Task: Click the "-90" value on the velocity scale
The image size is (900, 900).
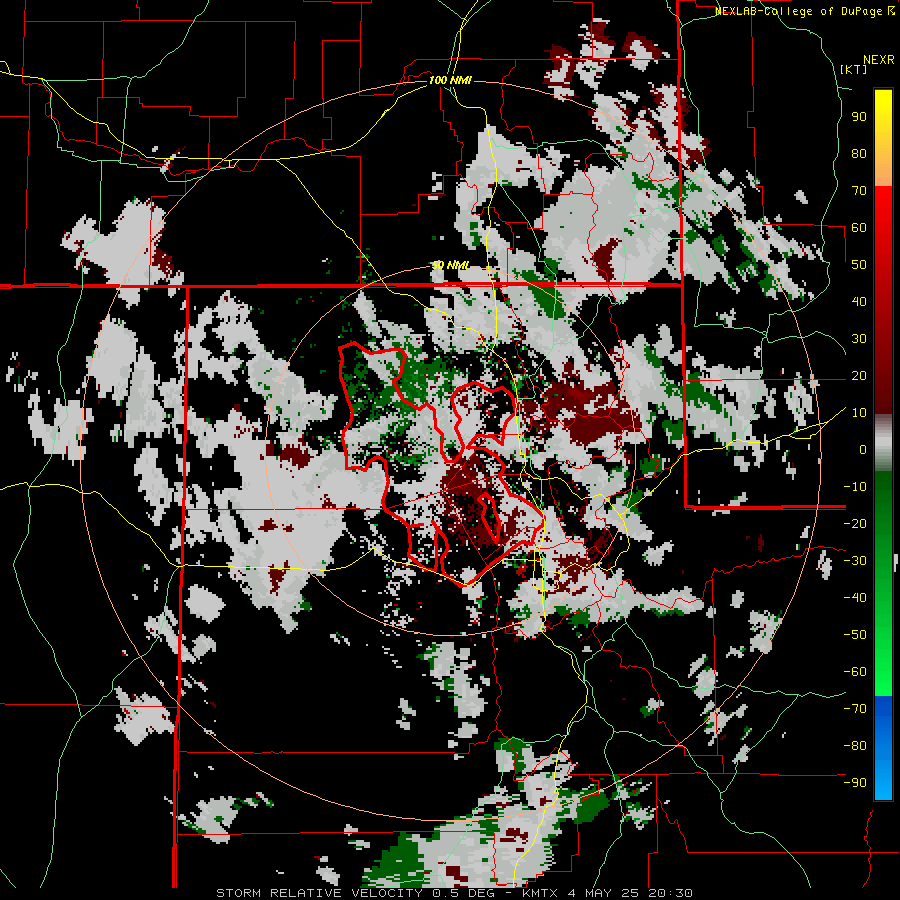Action: [855, 783]
